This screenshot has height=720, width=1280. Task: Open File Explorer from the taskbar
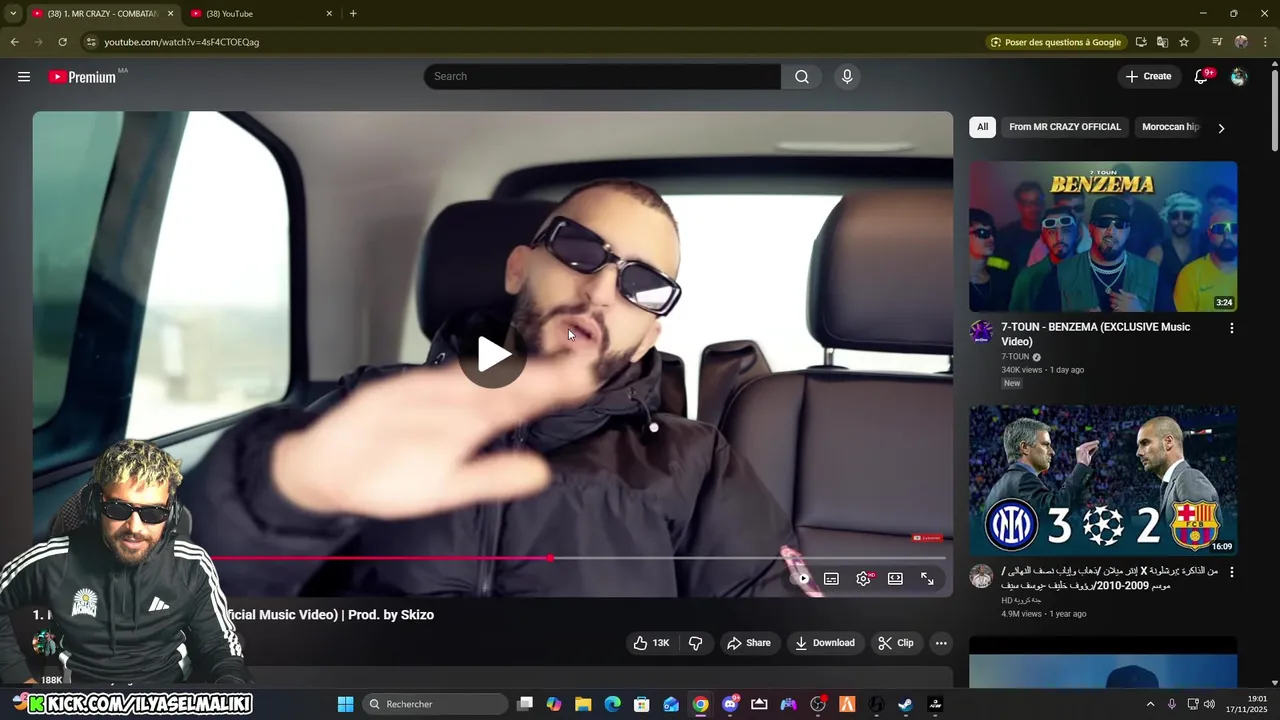(583, 704)
